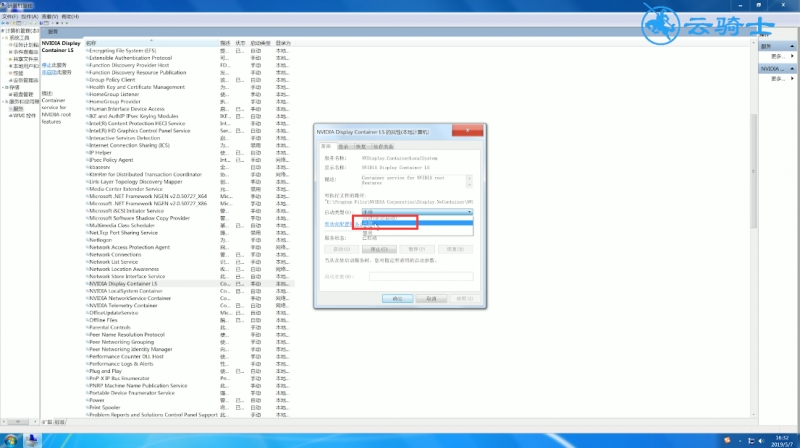Open the 查看(V) menu
Screen dimensions: 800x448
click(49, 17)
